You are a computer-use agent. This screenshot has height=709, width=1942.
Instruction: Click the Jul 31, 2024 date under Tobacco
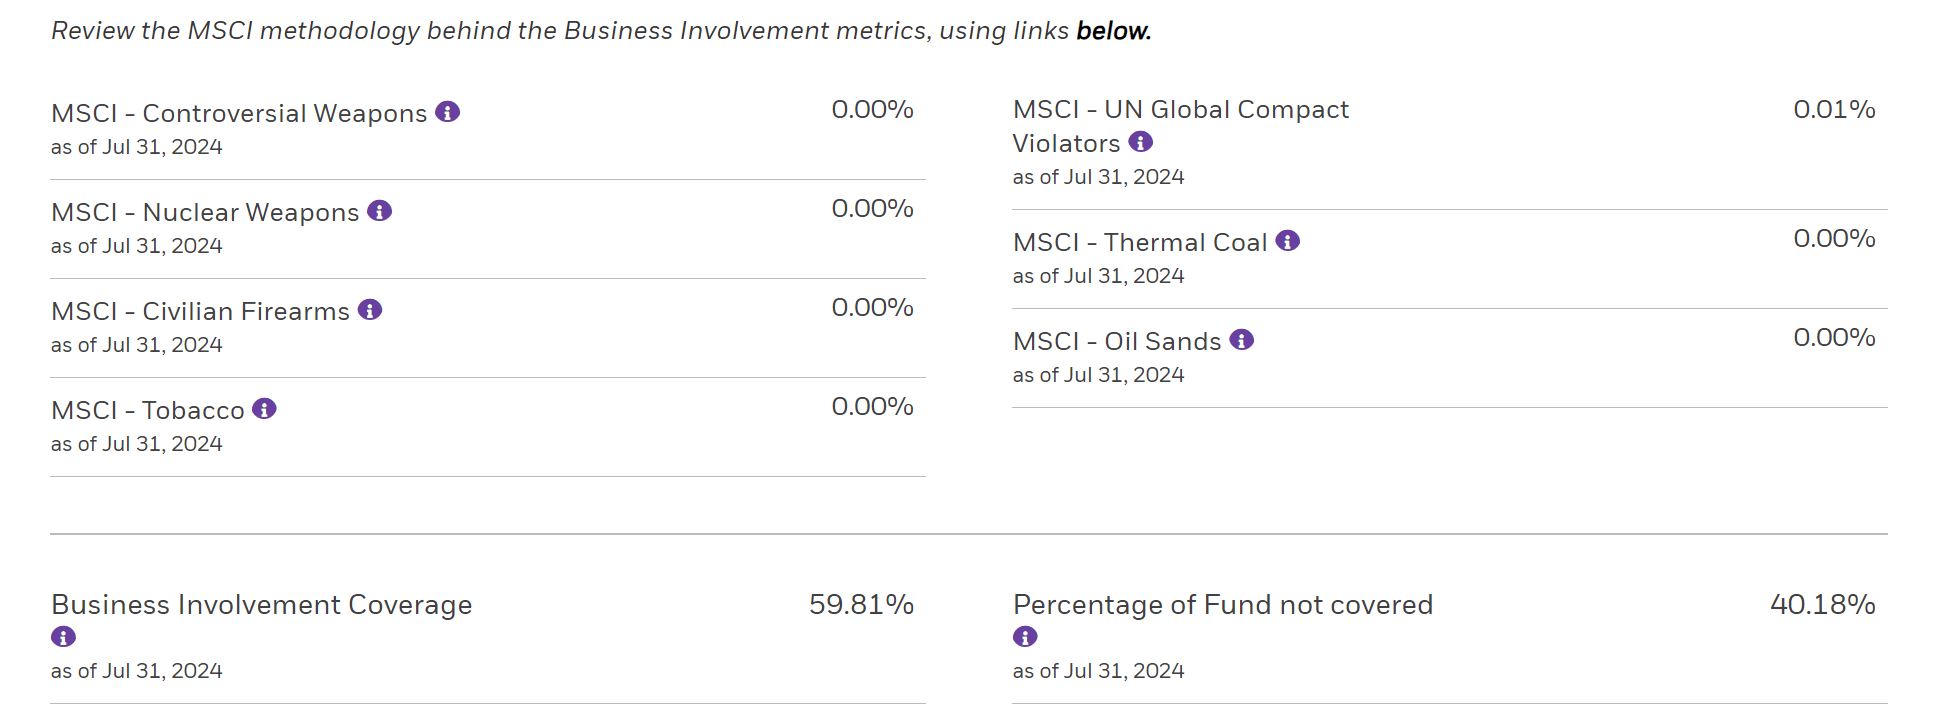137,443
